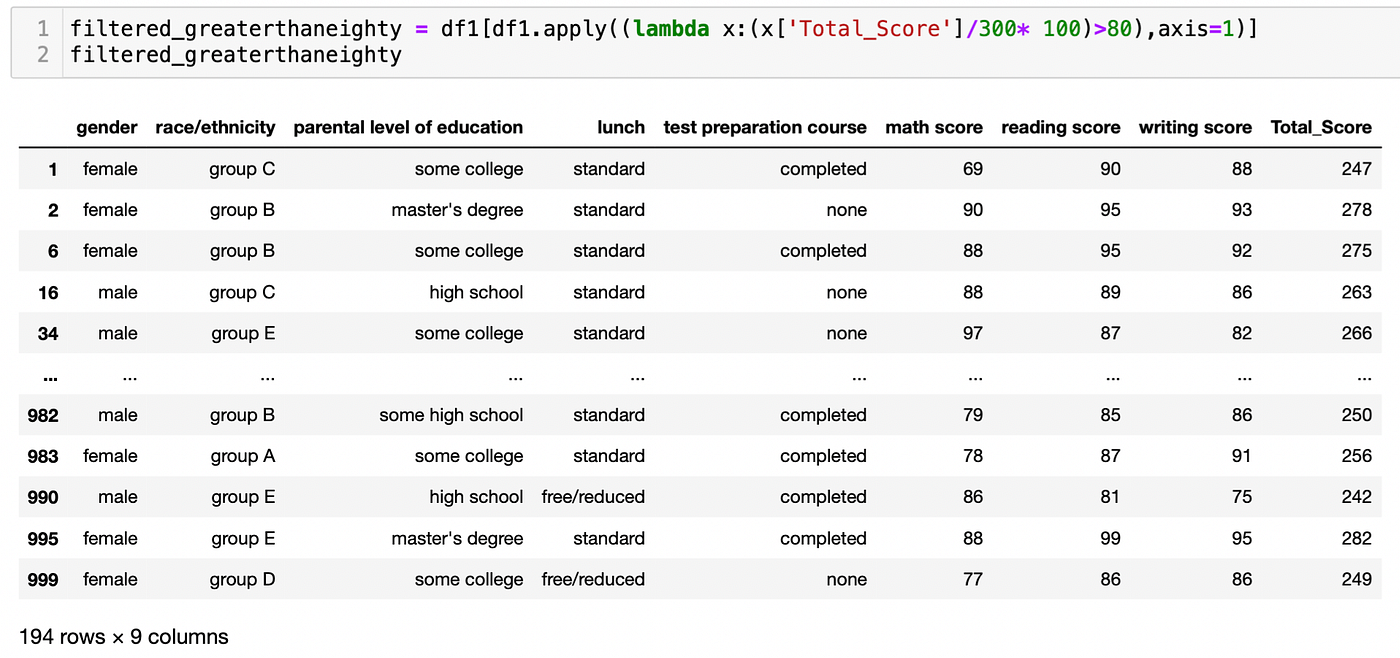The width and height of the screenshot is (1400, 658).
Task: Click the 'reading score' column header
Action: pos(1060,127)
